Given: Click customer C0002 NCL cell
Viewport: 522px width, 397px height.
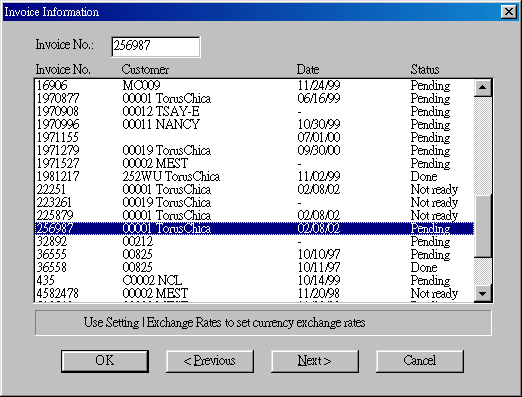Looking at the screenshot, I should [x=152, y=280].
